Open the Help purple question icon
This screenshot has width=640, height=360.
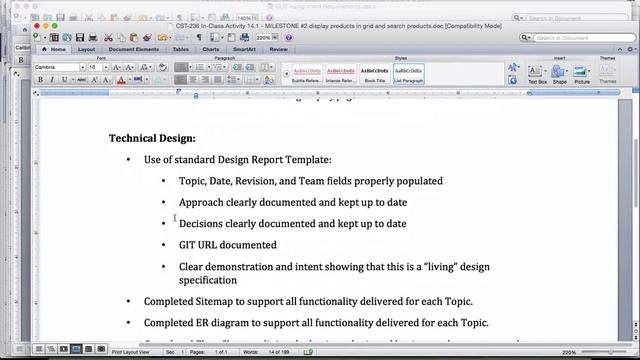tap(289, 38)
